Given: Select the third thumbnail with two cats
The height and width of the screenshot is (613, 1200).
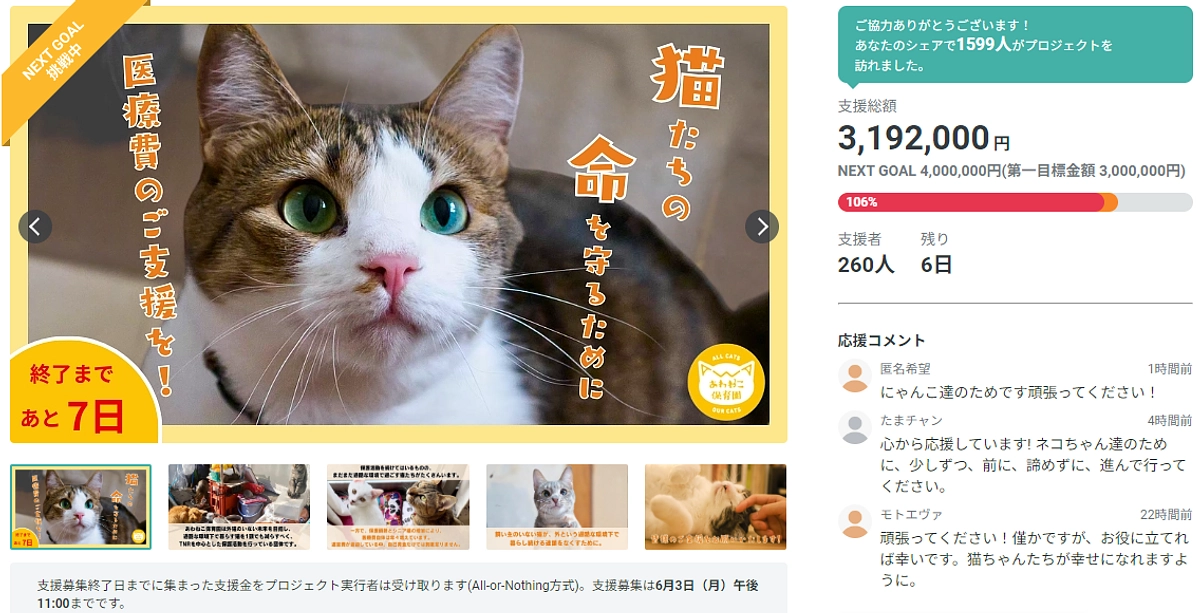Looking at the screenshot, I should [x=398, y=506].
